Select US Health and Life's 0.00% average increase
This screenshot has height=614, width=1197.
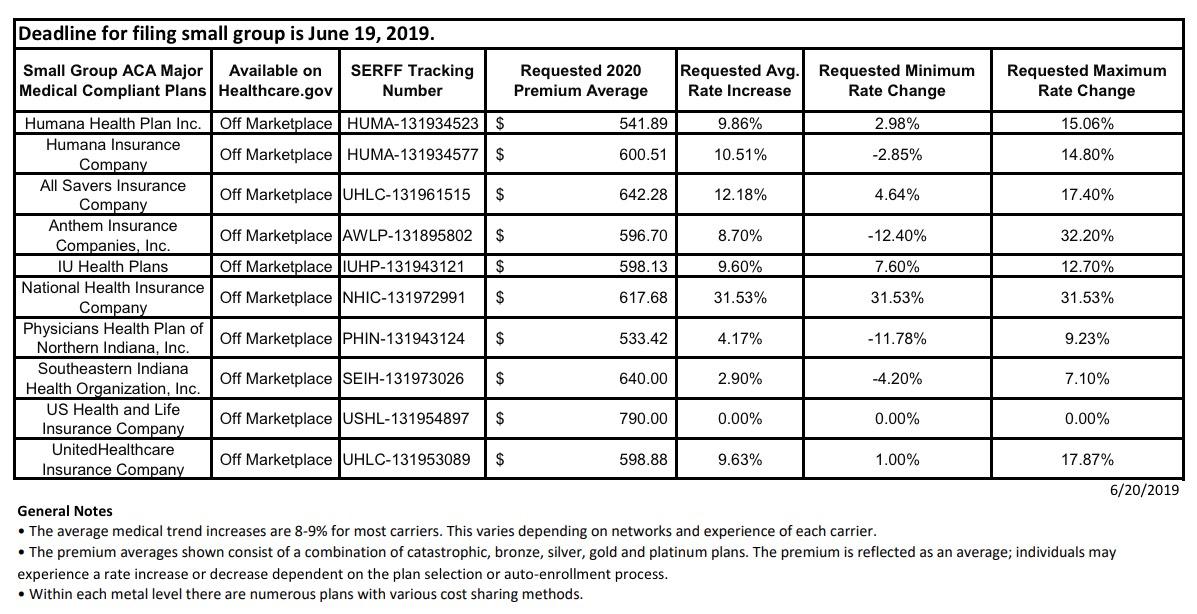click(740, 419)
